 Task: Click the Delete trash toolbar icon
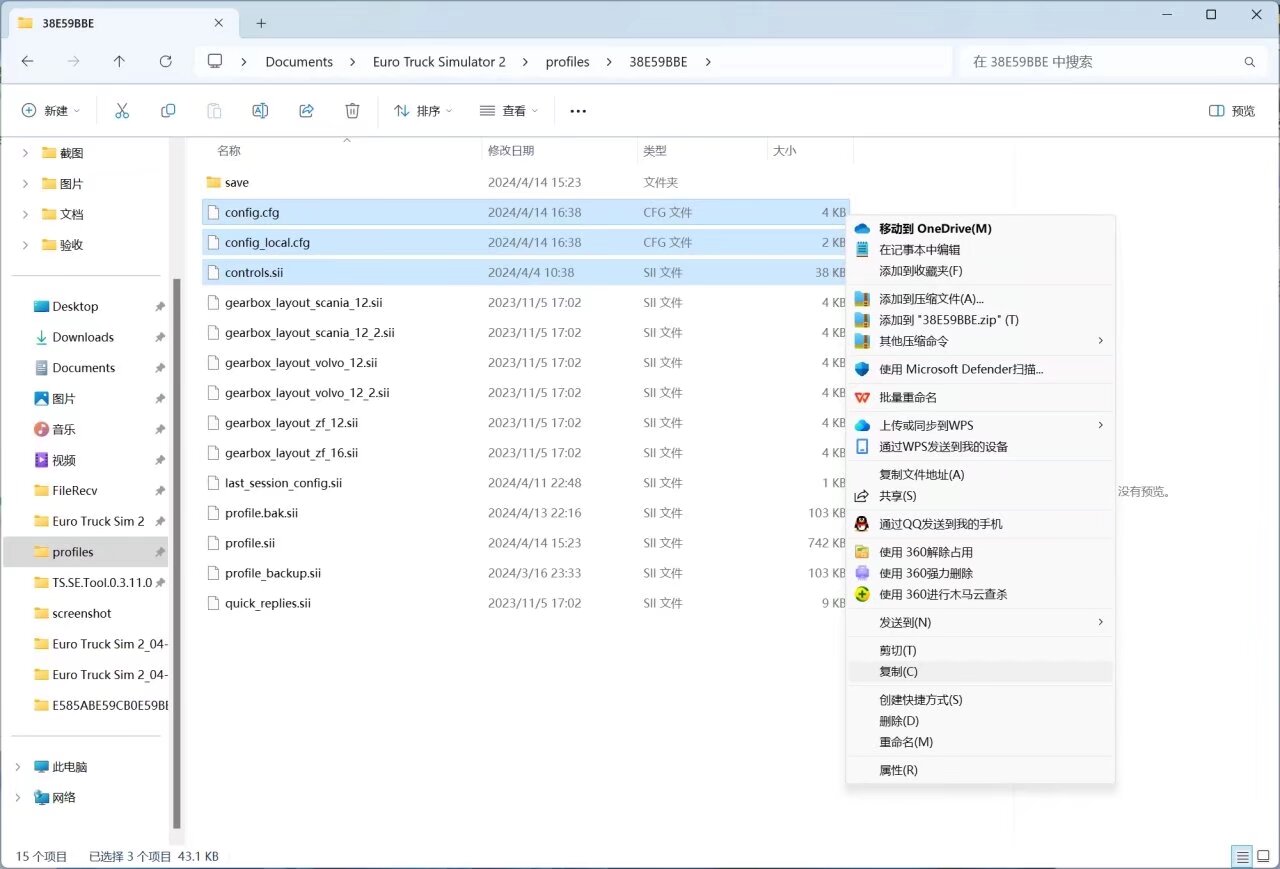point(352,111)
